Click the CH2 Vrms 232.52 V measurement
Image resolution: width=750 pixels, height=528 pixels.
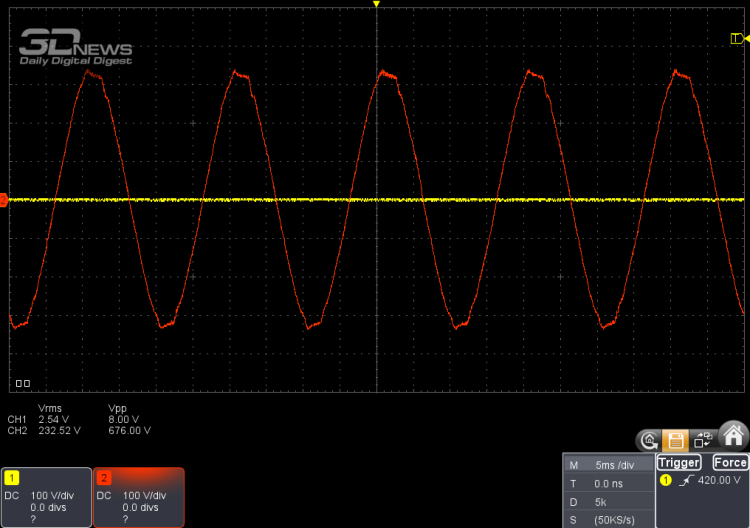pos(59,430)
